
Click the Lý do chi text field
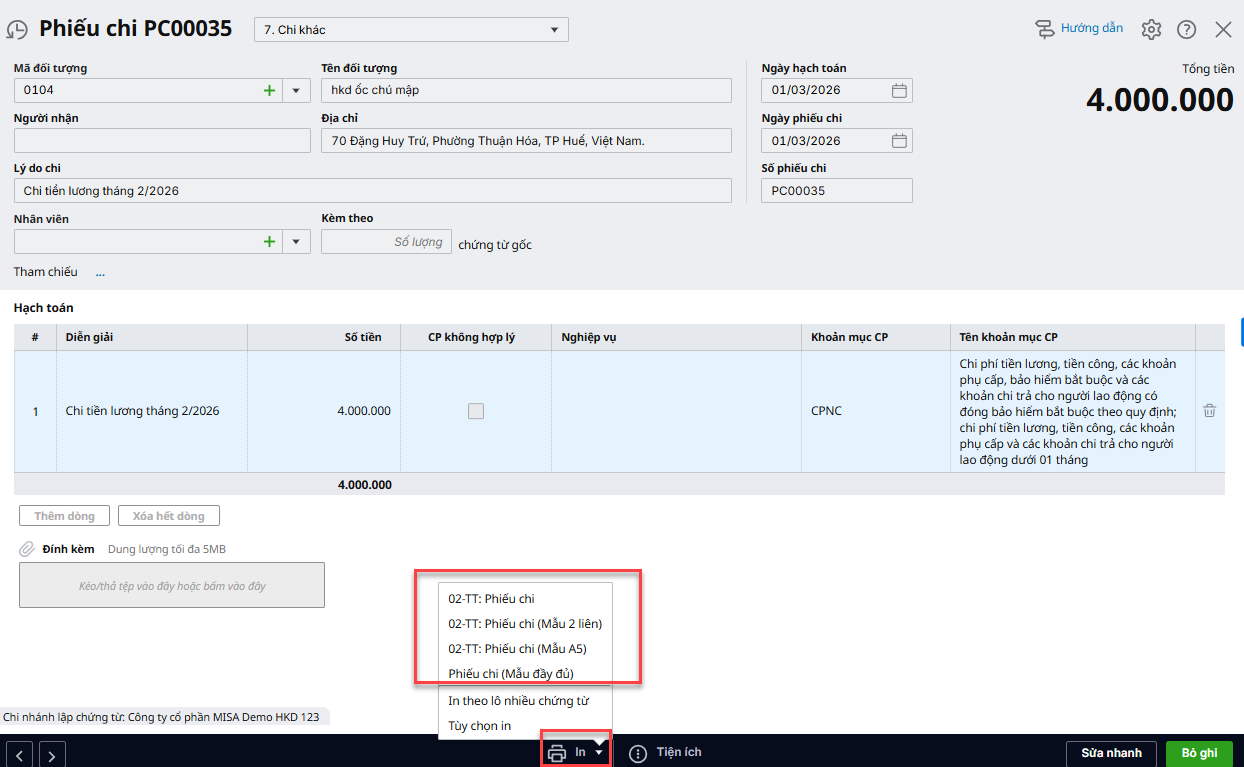[372, 191]
